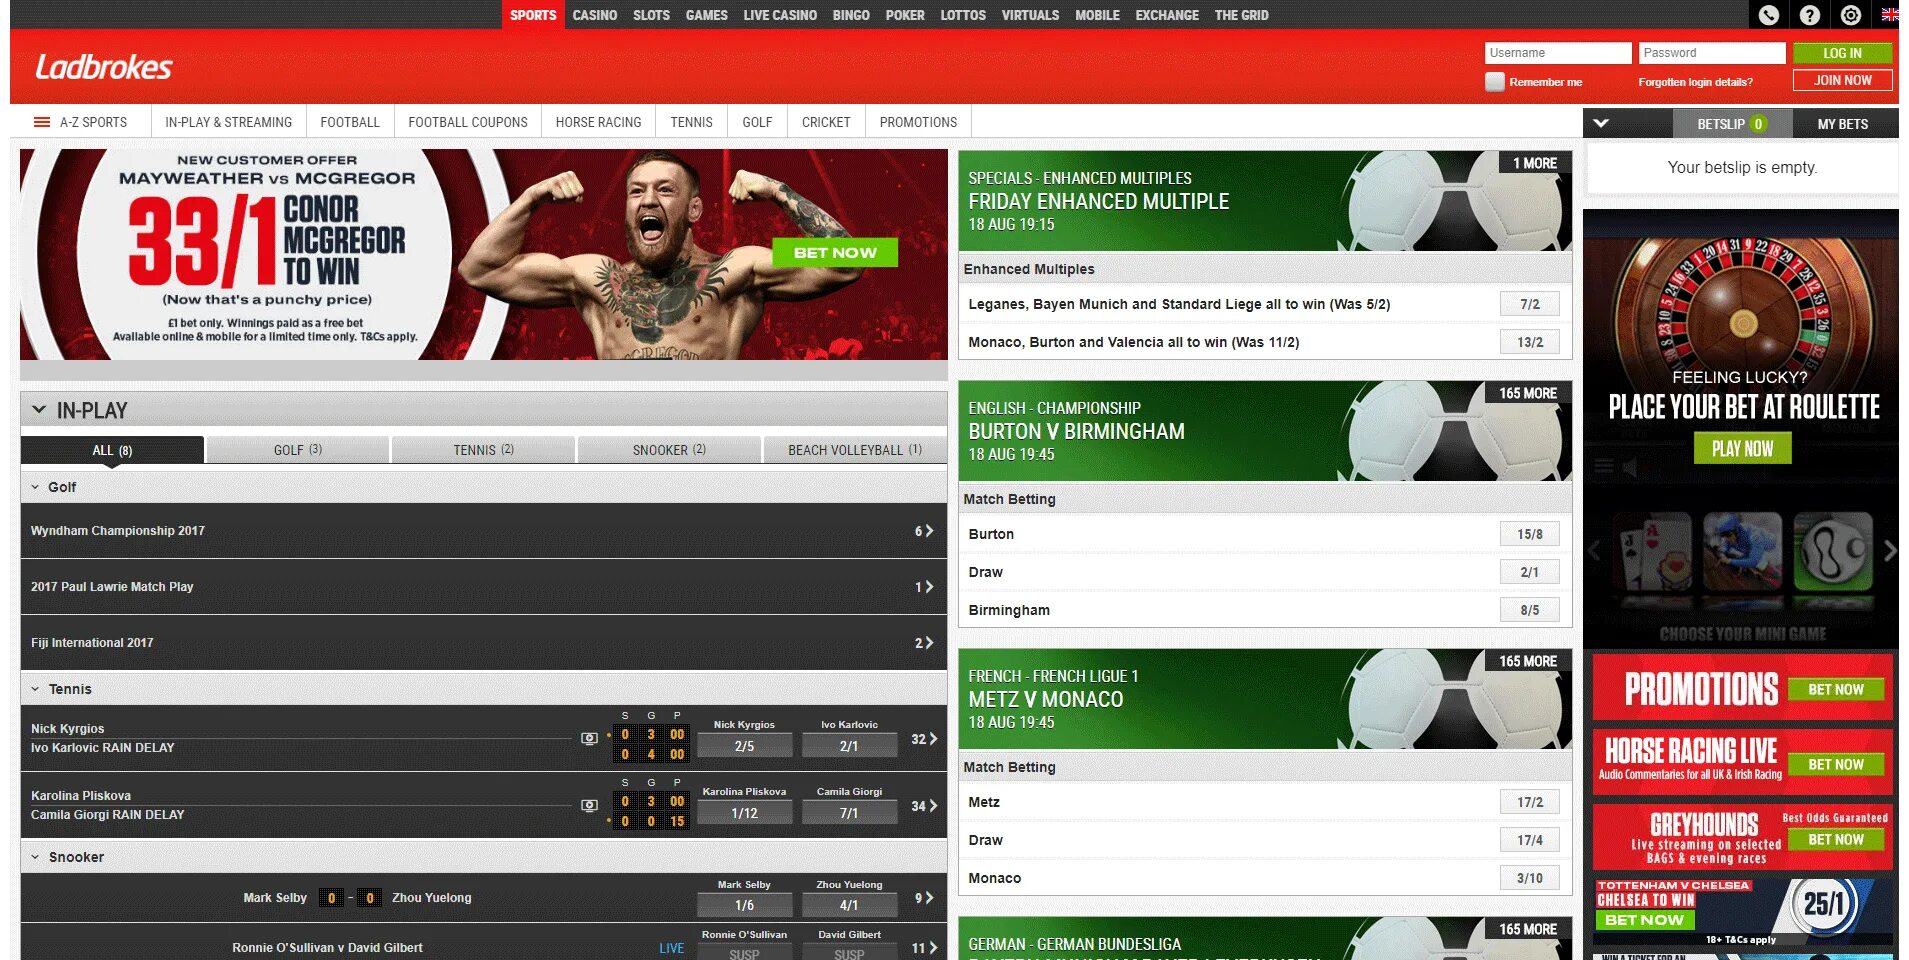Click the UK flag language icon

click(1889, 15)
